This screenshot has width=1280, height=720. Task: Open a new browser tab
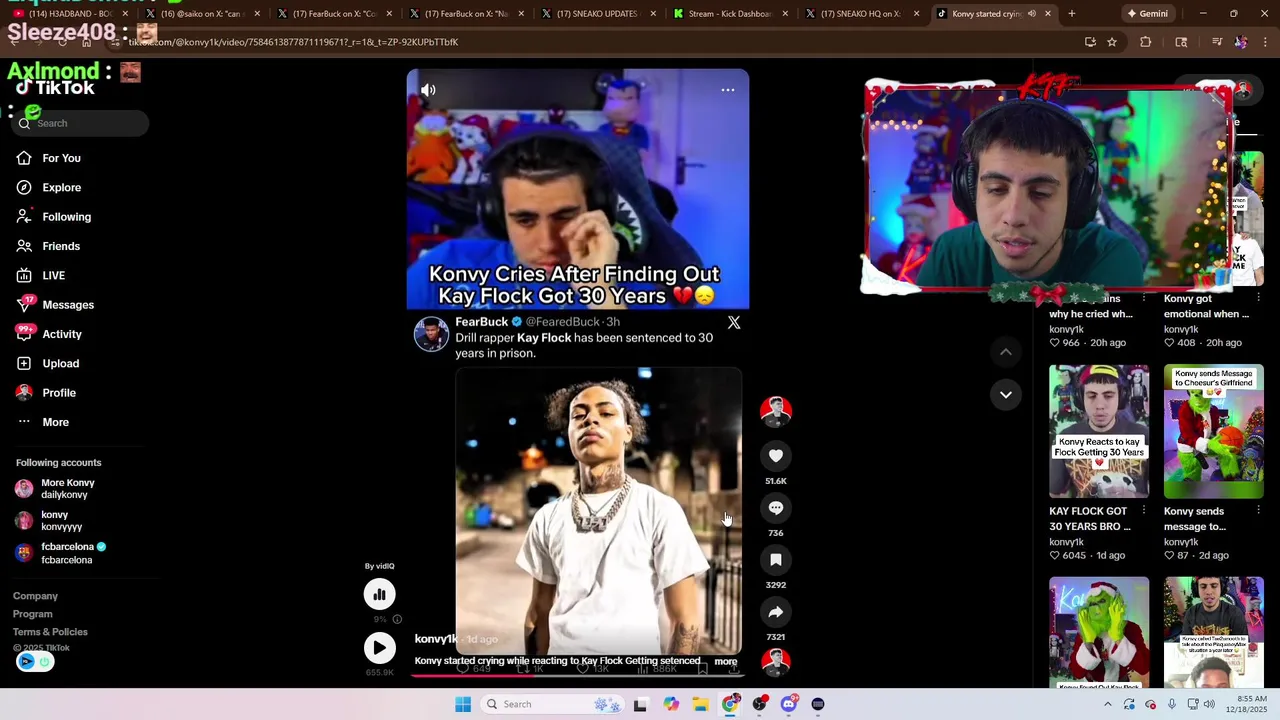coord(1071,14)
